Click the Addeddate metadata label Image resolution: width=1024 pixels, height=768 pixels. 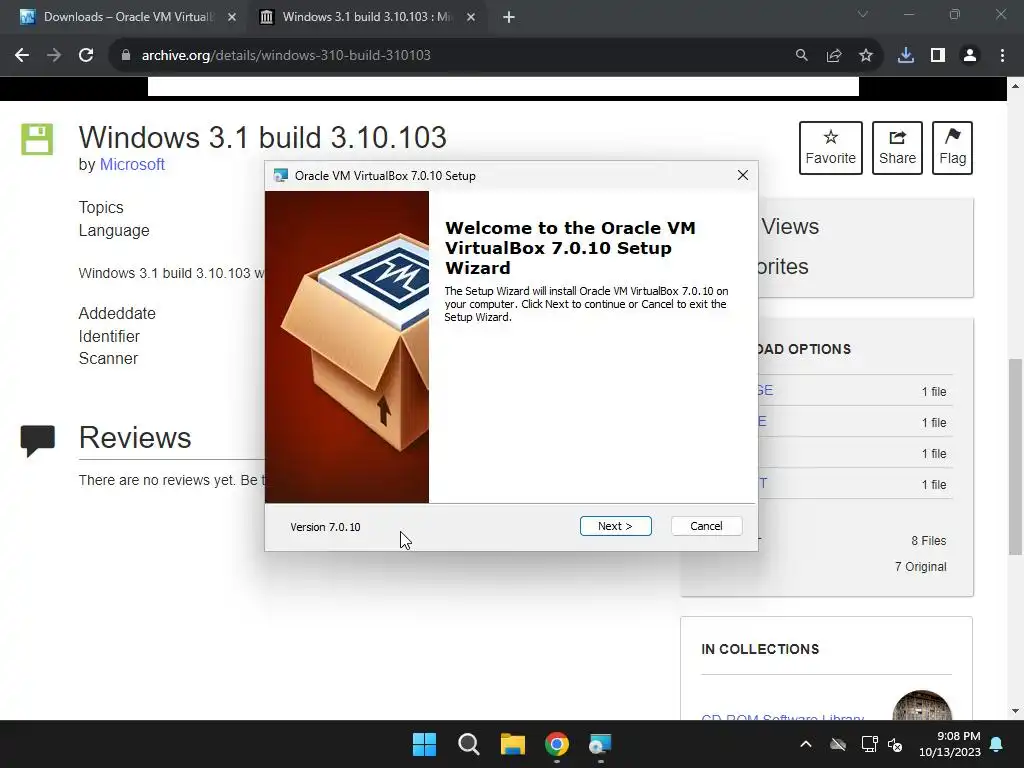[117, 313]
